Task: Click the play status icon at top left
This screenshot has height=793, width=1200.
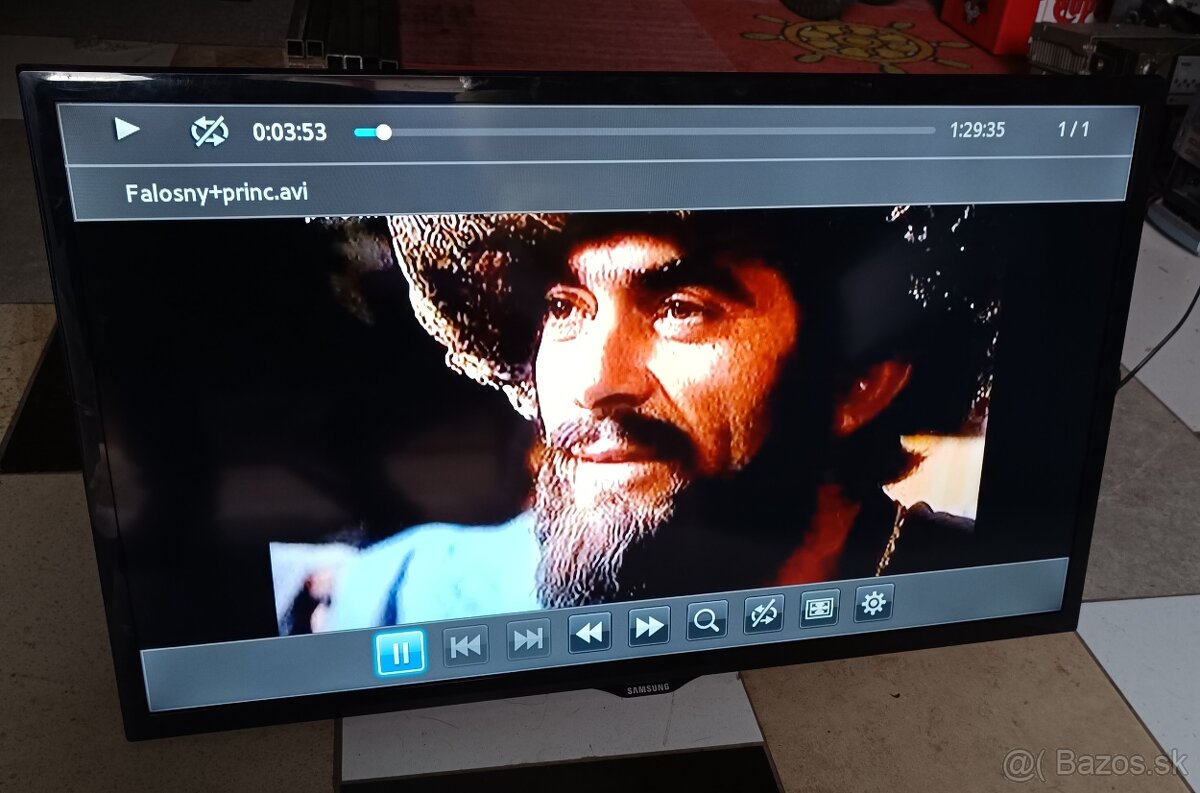Action: [x=126, y=129]
